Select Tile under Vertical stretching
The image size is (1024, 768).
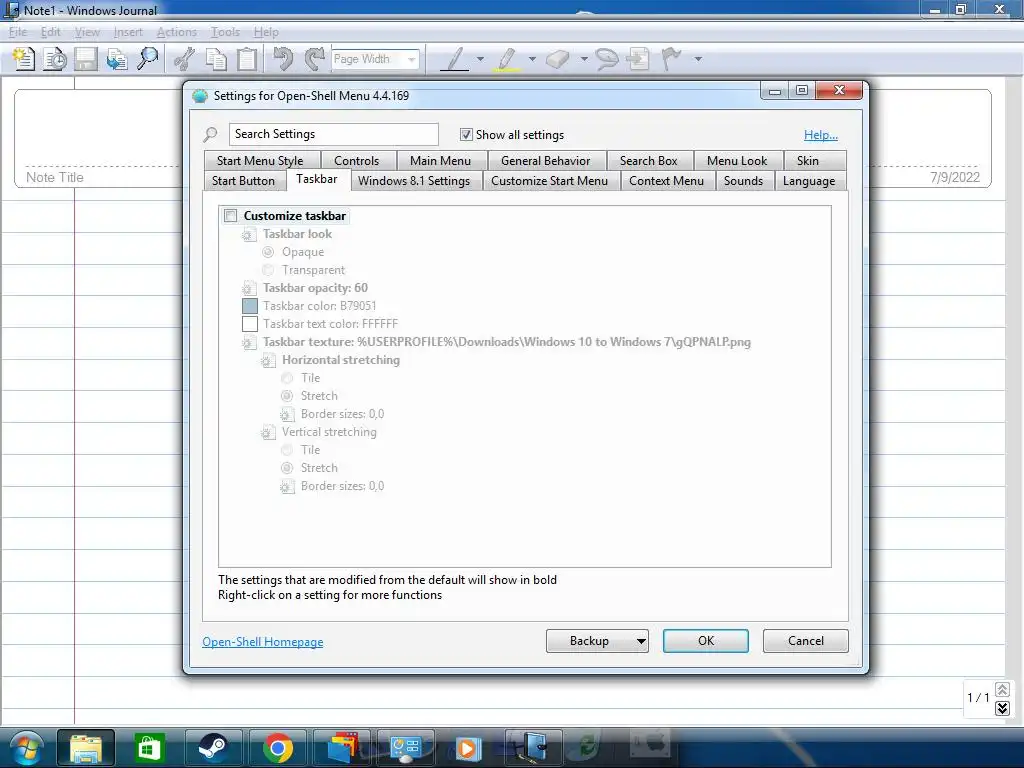(287, 450)
